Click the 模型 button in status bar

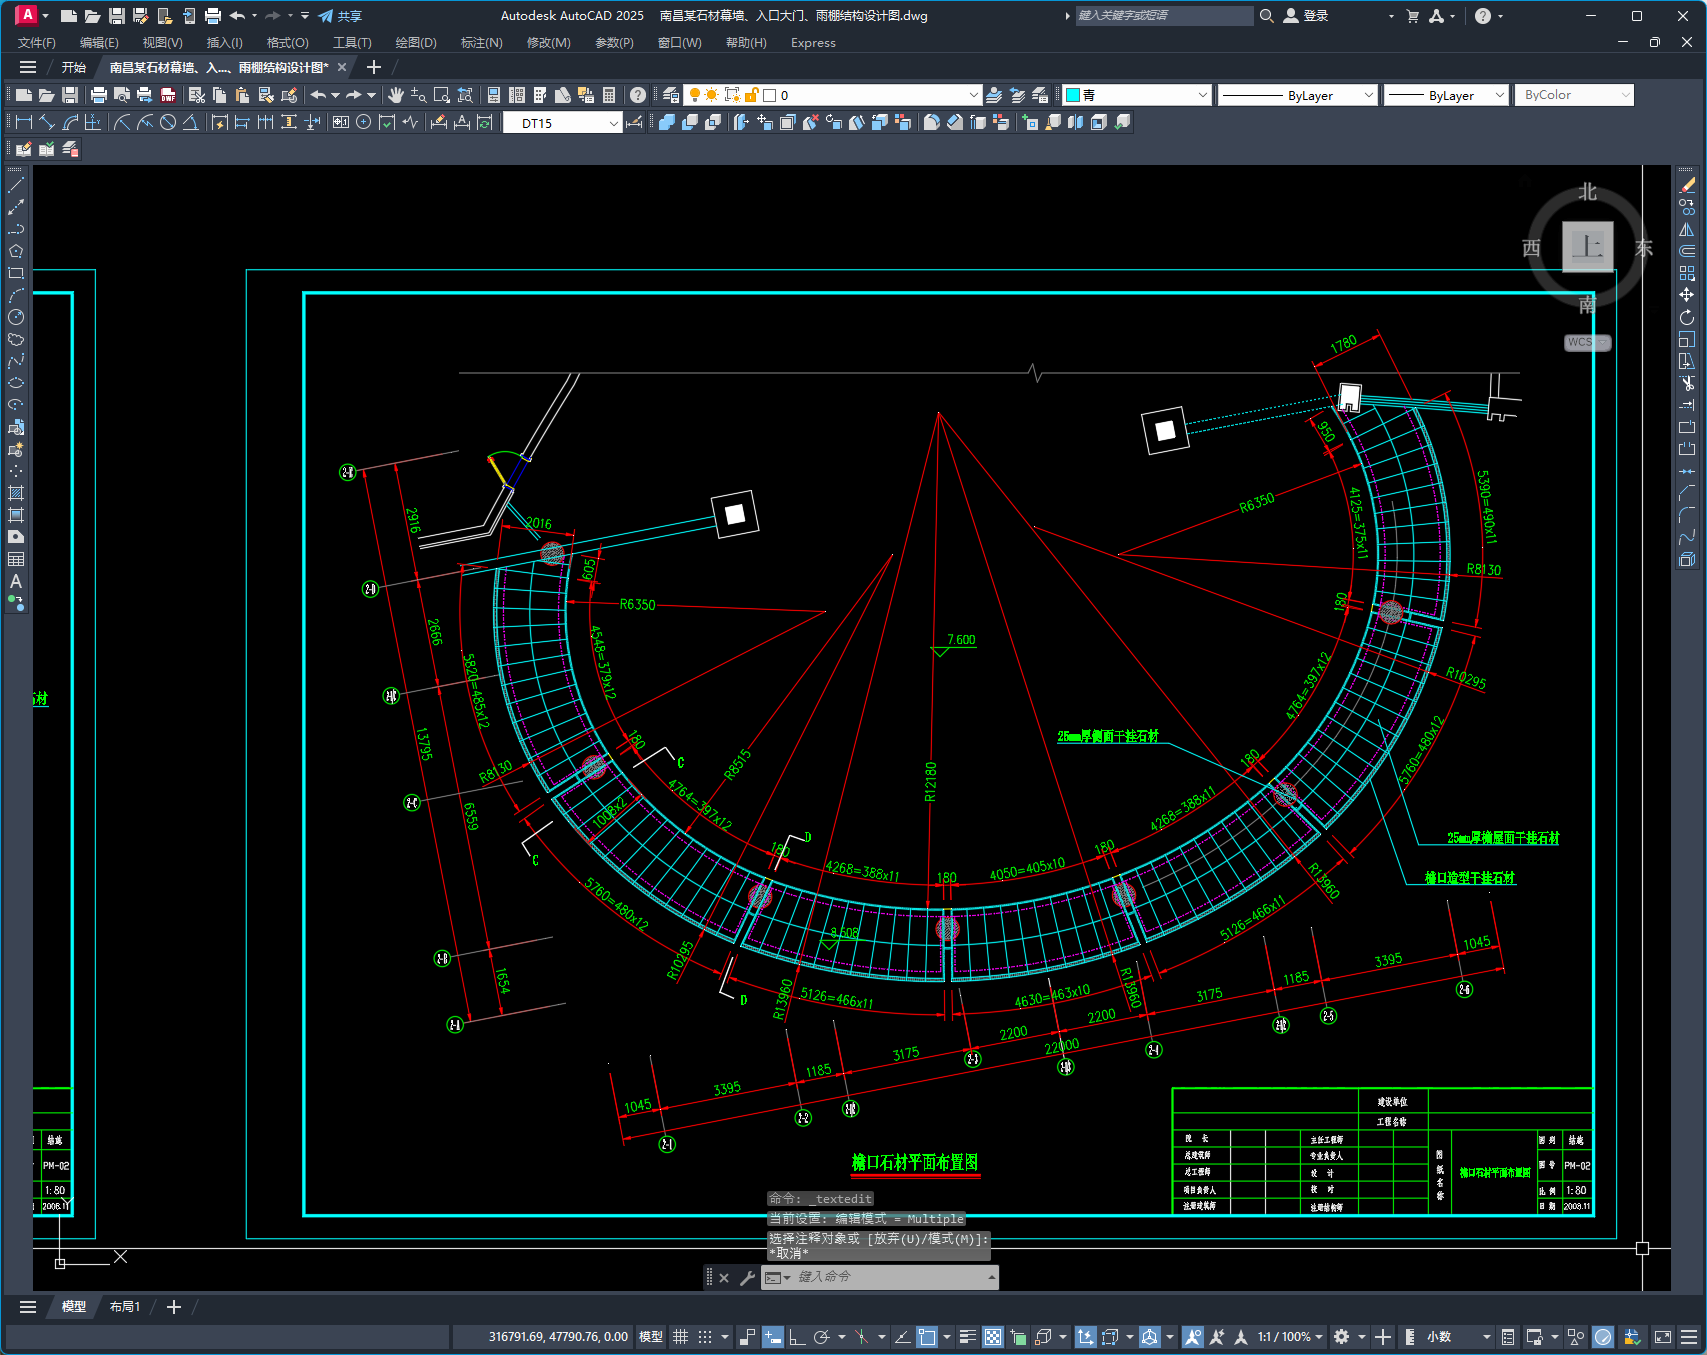click(x=651, y=1337)
